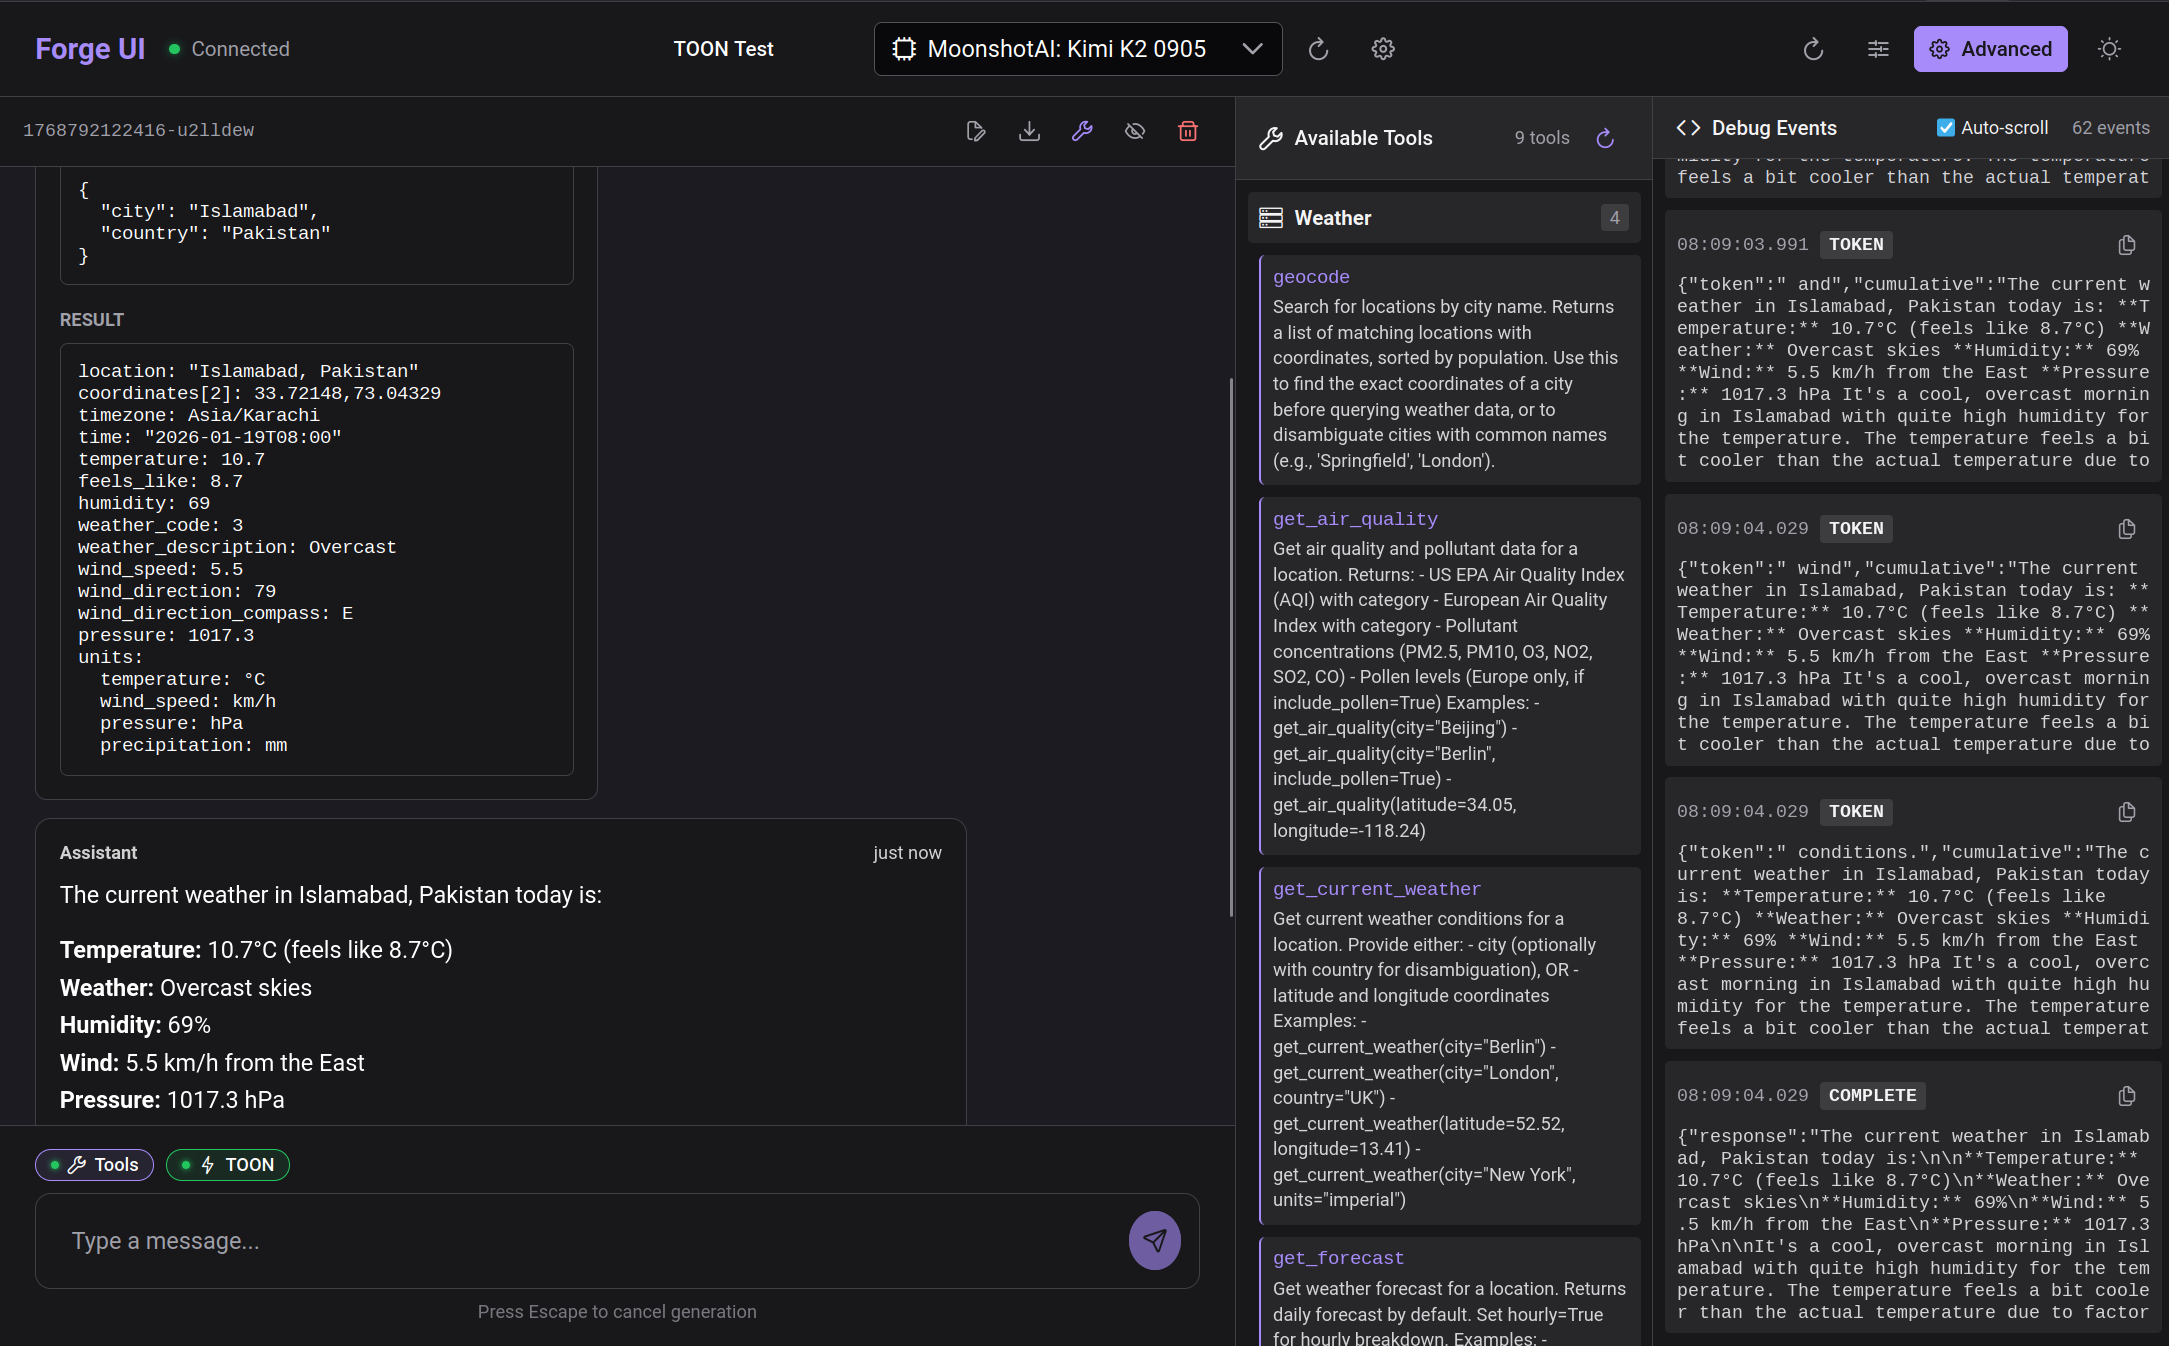The width and height of the screenshot is (2169, 1346).
Task: Download the conversation transcript
Action: coord(1029,130)
